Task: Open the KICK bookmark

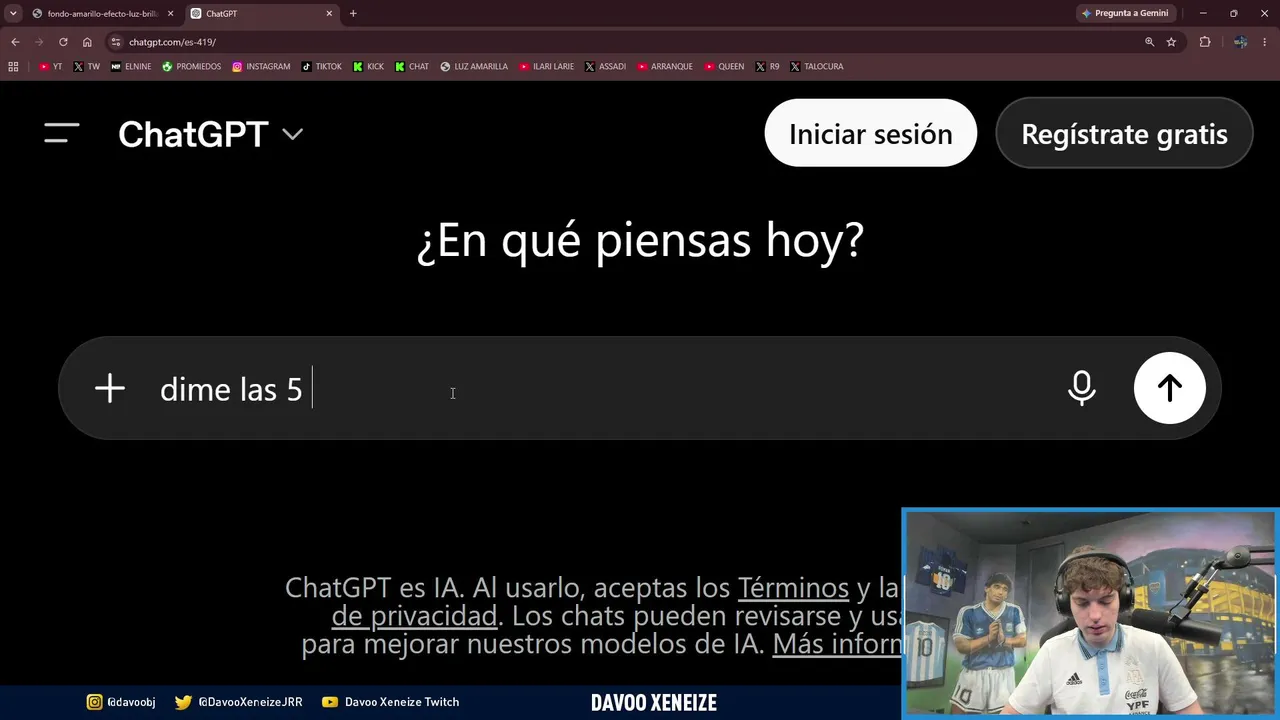Action: click(368, 67)
